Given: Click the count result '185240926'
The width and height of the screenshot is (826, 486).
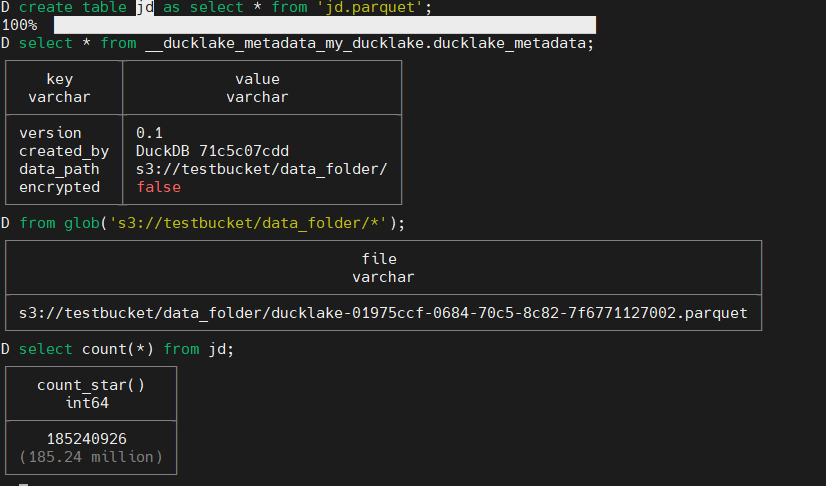Looking at the screenshot, I should click(x=87, y=439).
